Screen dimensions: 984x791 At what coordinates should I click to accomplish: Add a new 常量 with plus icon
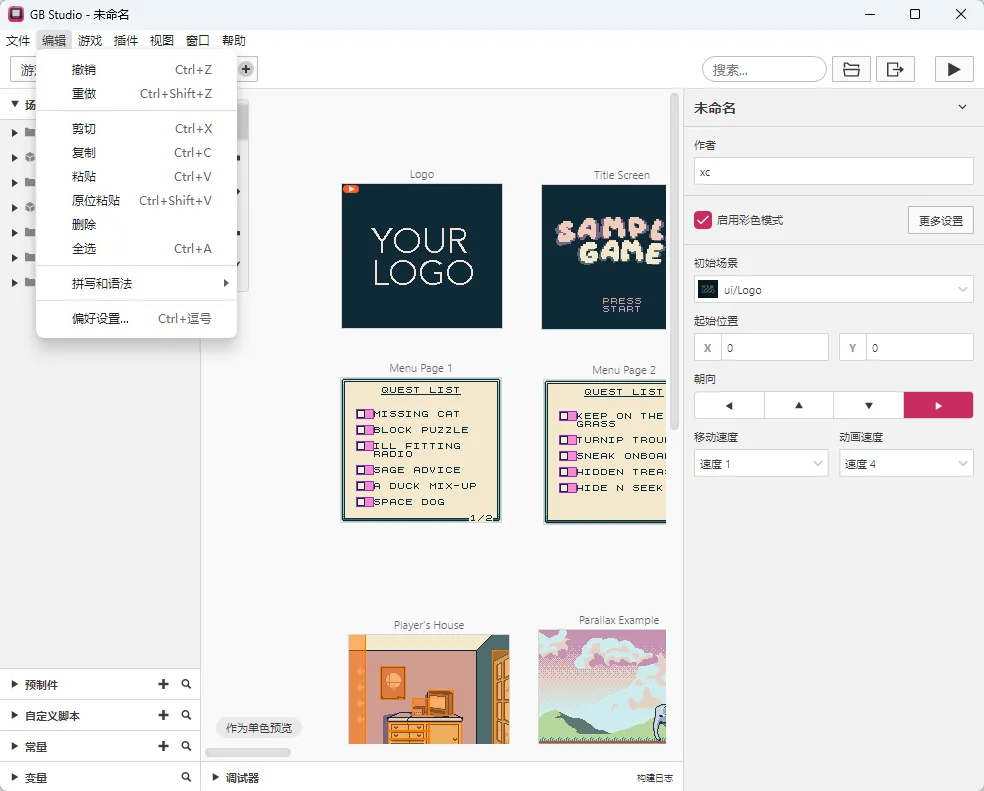click(x=163, y=745)
